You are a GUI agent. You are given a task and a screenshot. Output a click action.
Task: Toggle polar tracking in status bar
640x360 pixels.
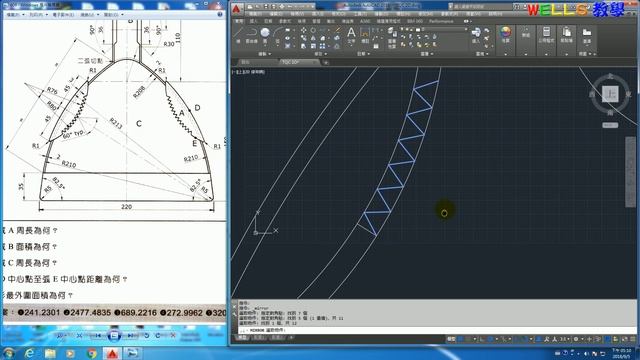[491, 339]
